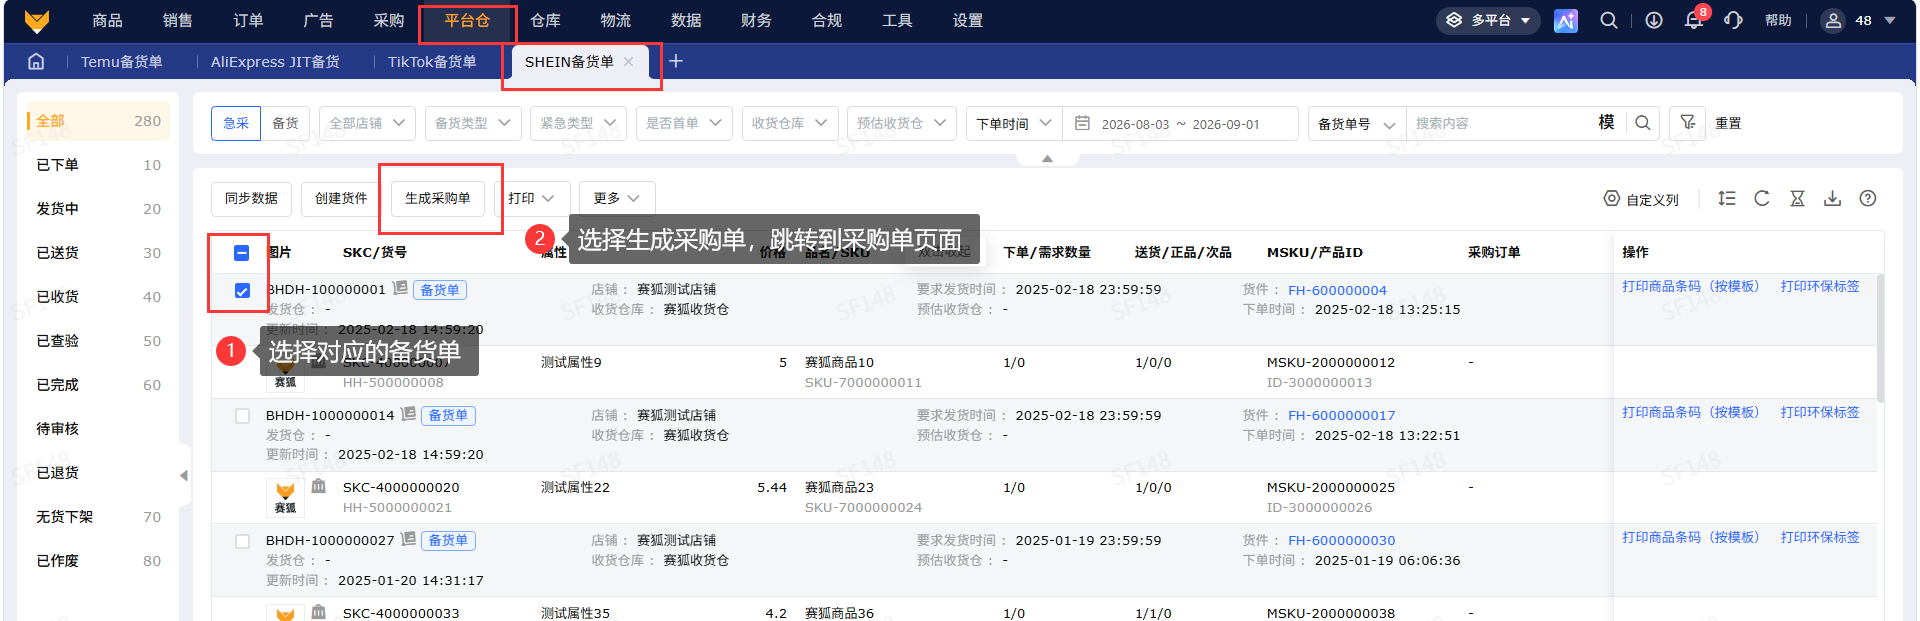Click the 同步数据 button
Screen dimensions: 1920x621
pos(251,199)
